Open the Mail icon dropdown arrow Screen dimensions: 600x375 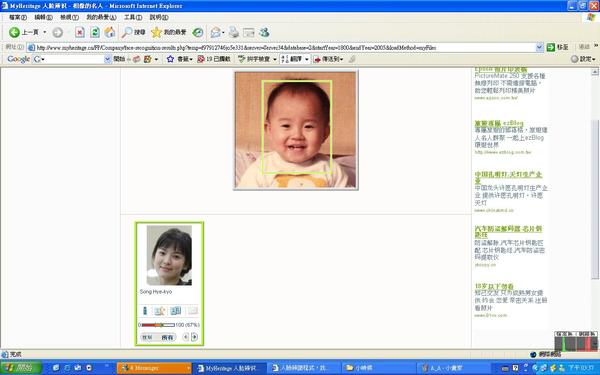pos(223,33)
